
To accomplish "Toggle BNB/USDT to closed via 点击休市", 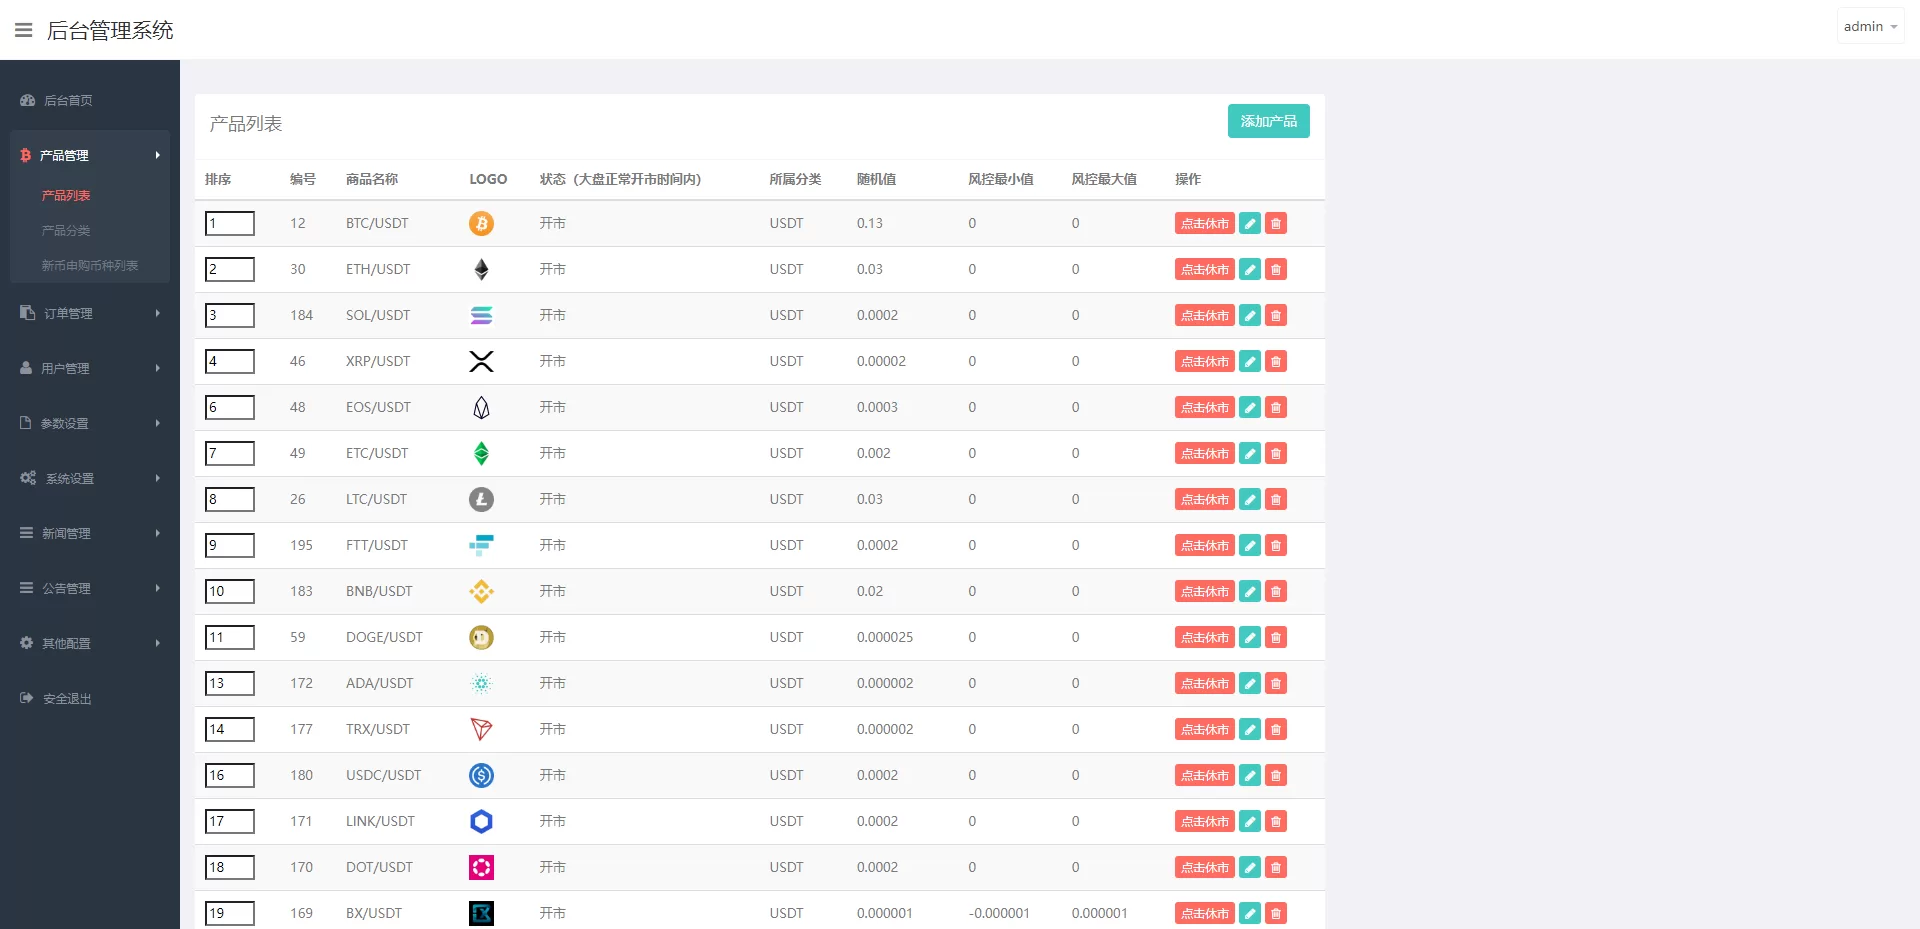I will 1204,592.
